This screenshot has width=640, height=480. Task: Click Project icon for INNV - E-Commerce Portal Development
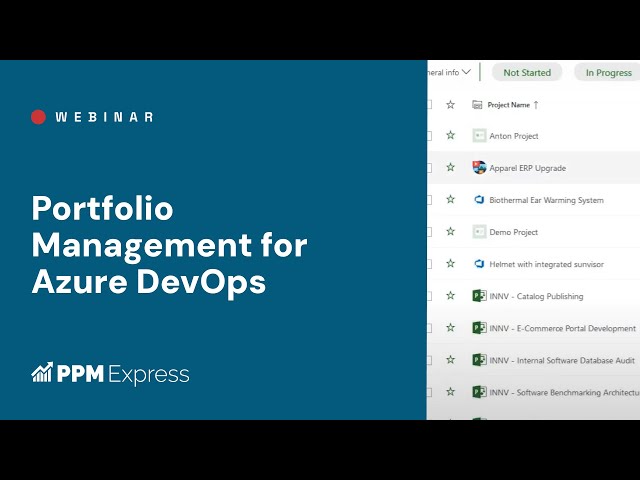479,328
